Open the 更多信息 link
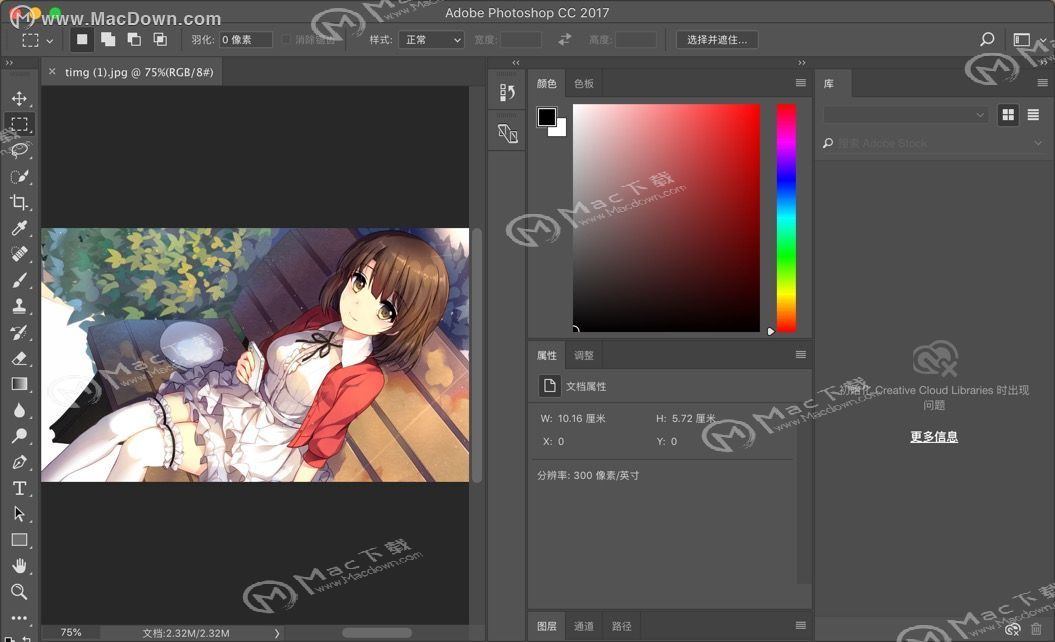 934,436
